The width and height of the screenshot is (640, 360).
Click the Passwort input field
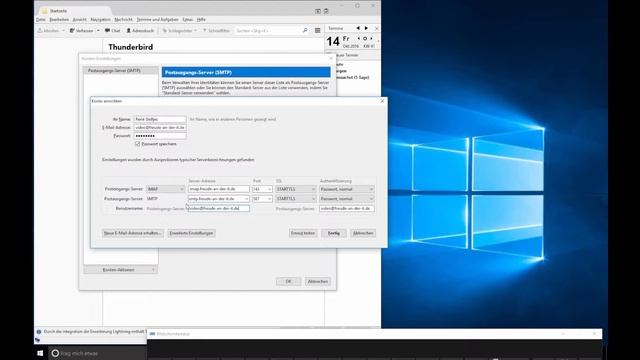[x=160, y=136]
